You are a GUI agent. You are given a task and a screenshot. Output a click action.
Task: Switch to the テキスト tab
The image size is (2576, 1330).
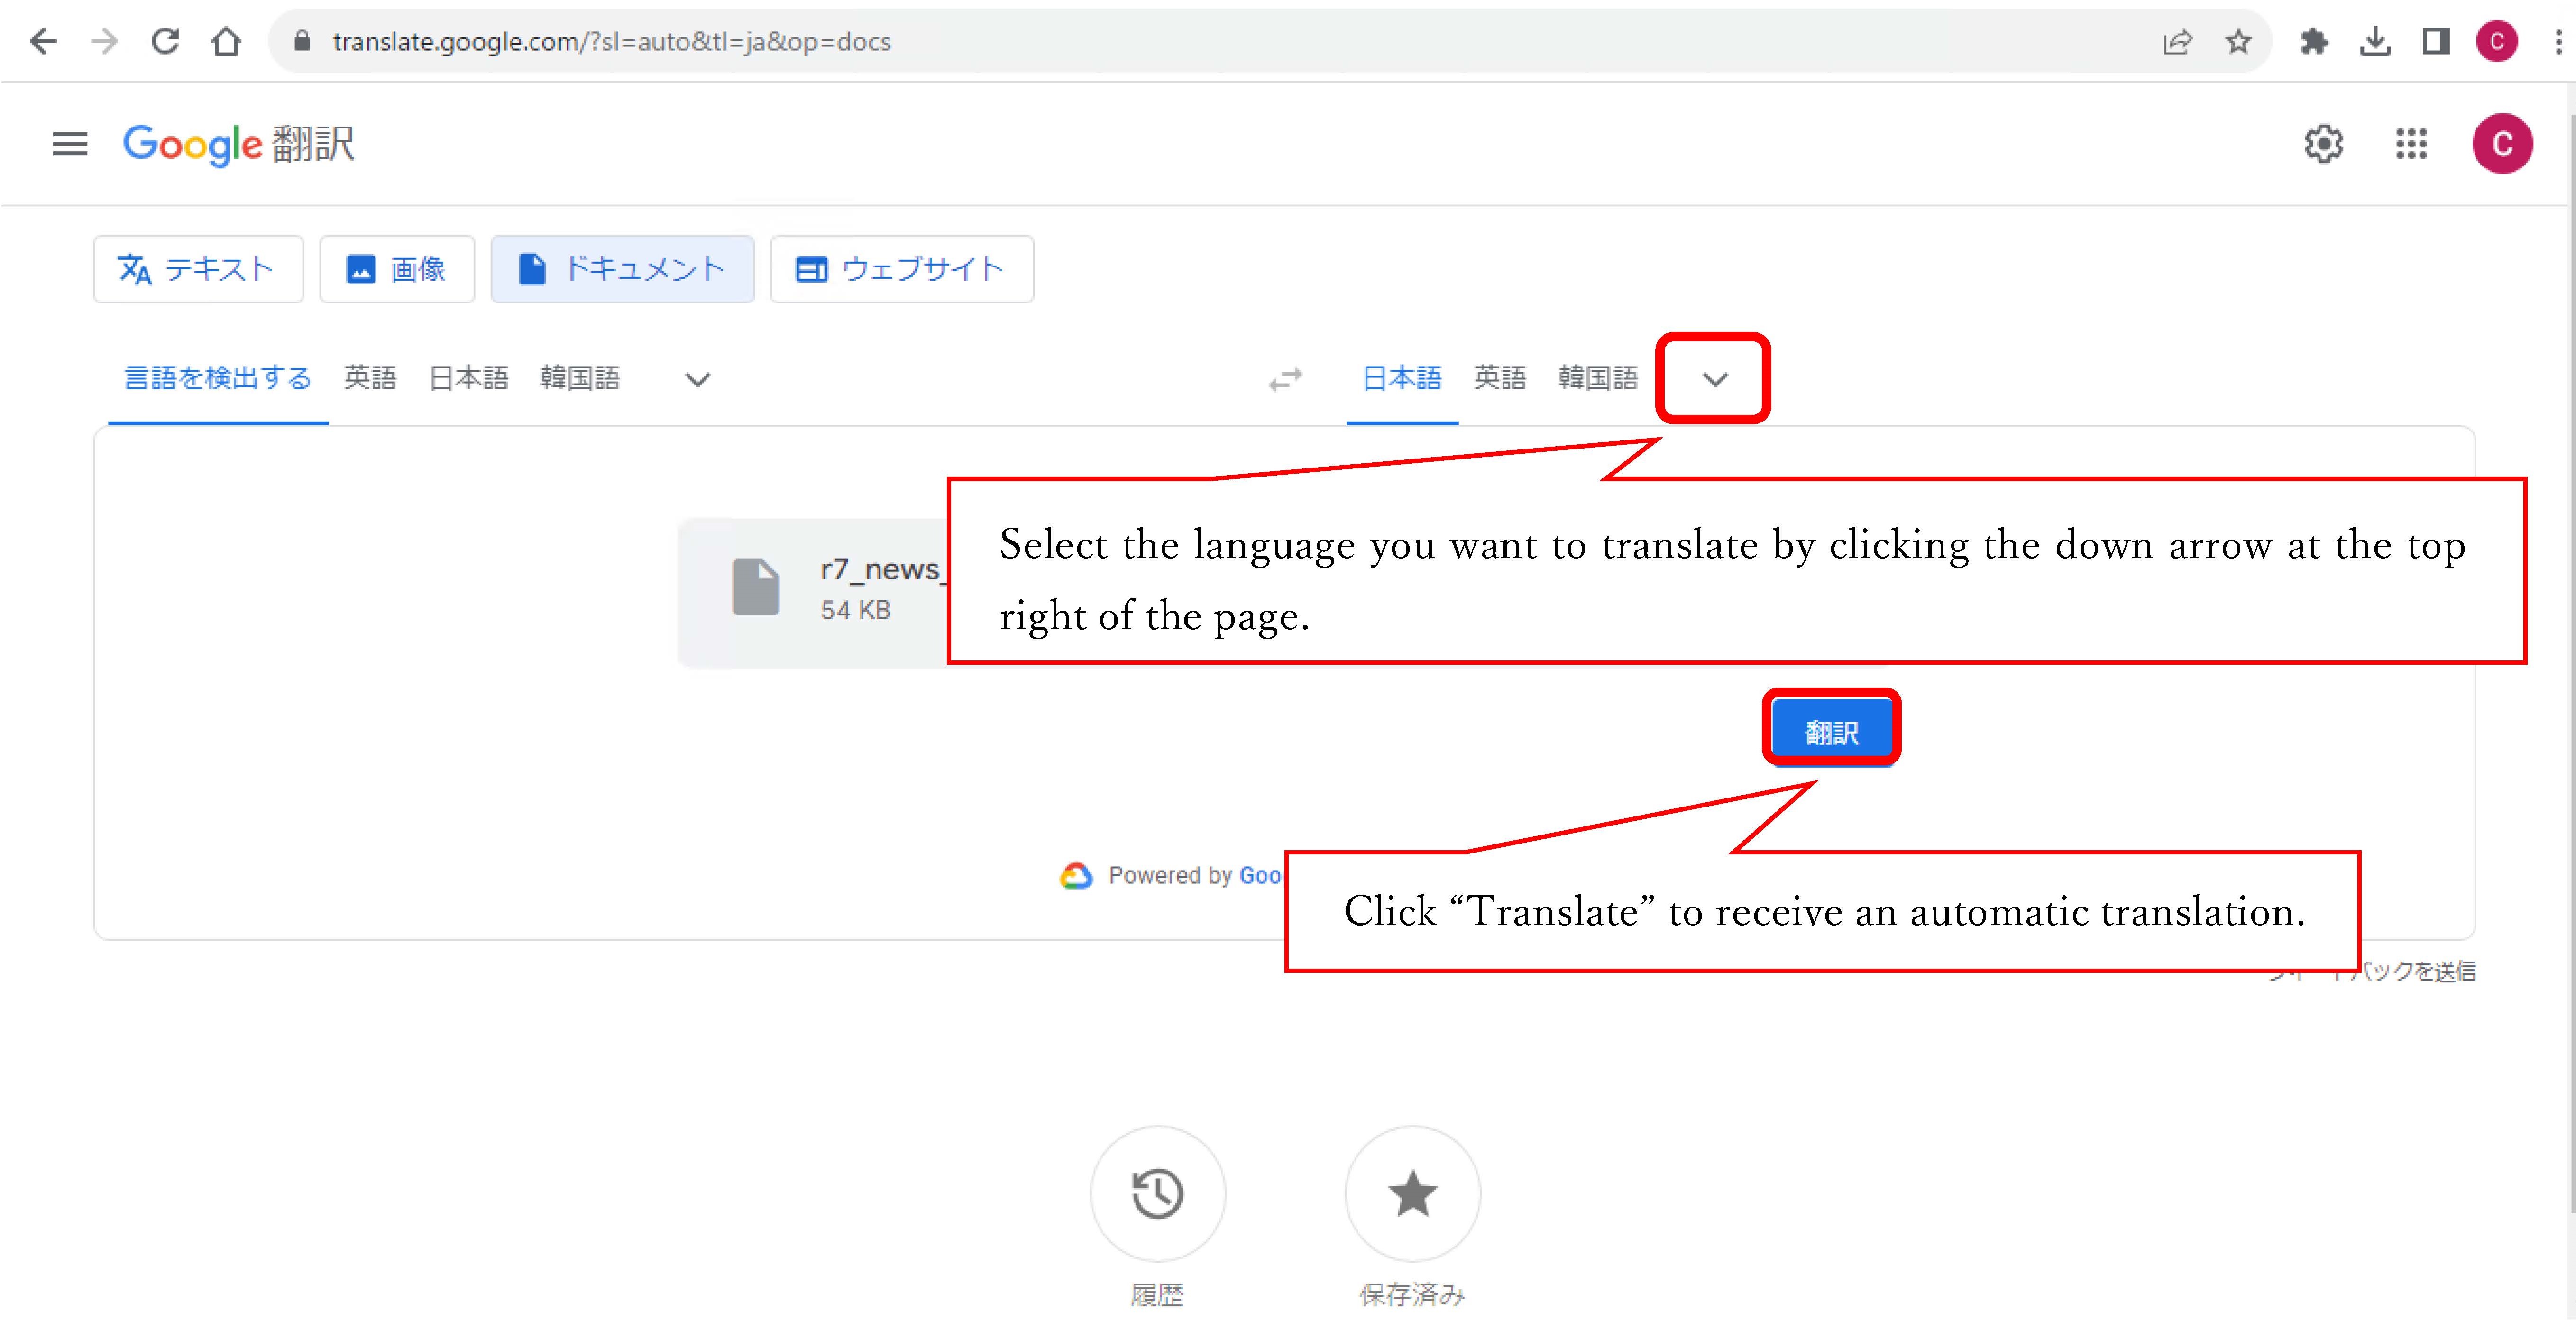coord(198,269)
